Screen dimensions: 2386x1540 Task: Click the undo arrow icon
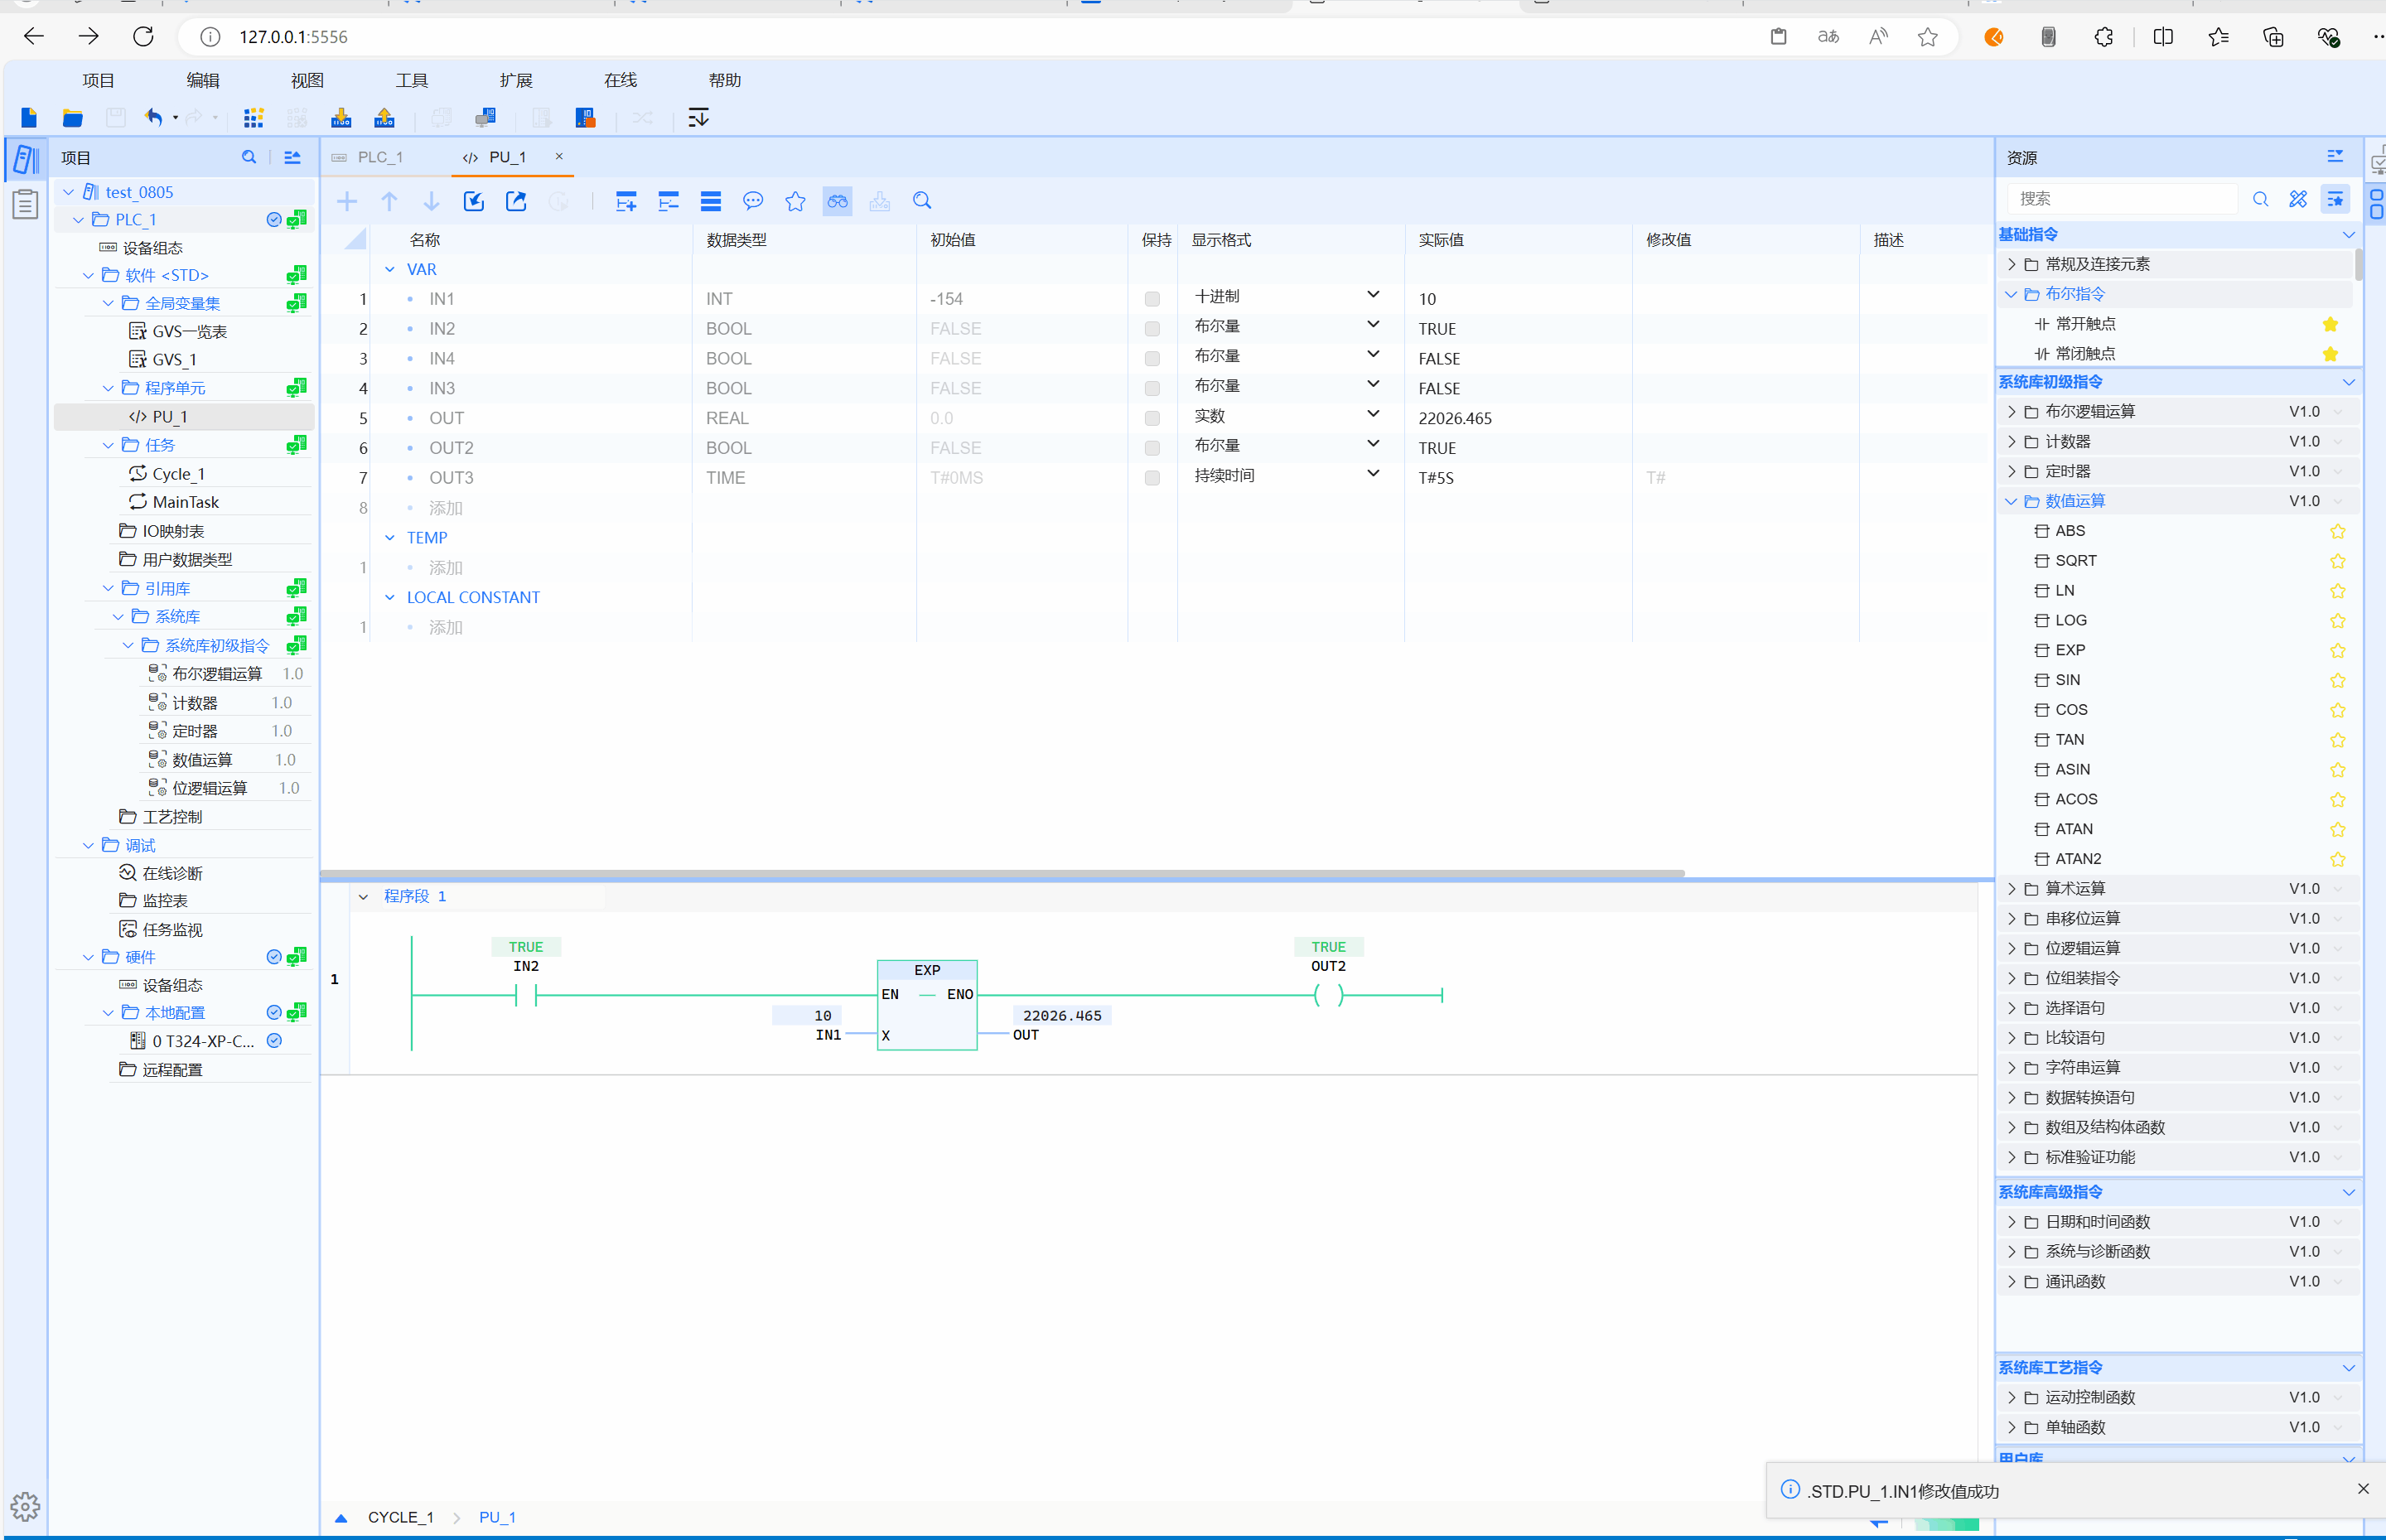click(x=153, y=118)
